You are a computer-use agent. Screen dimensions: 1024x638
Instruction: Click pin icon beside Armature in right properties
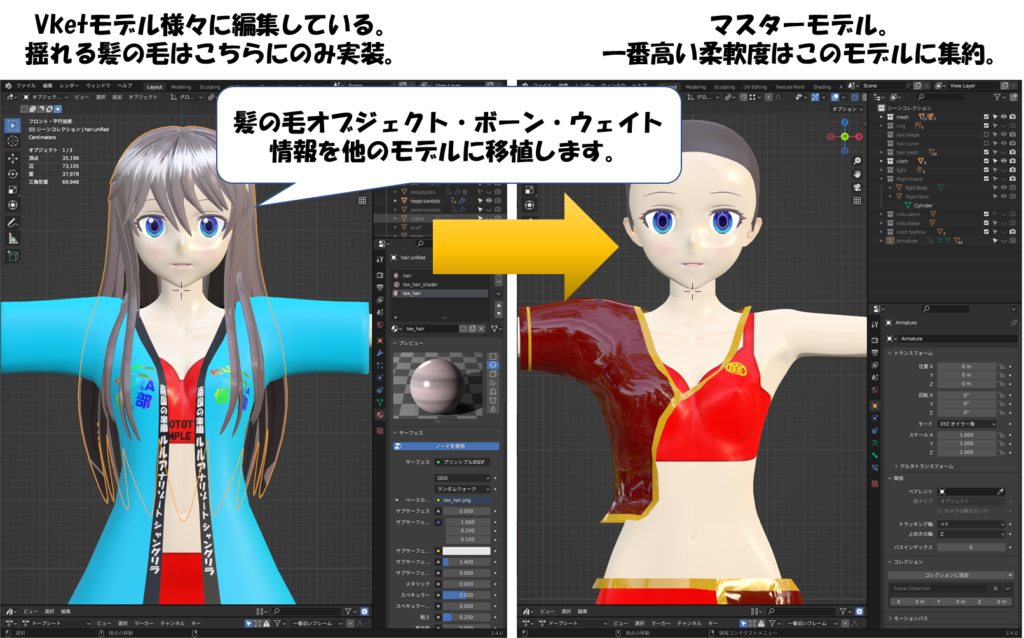[x=1014, y=323]
